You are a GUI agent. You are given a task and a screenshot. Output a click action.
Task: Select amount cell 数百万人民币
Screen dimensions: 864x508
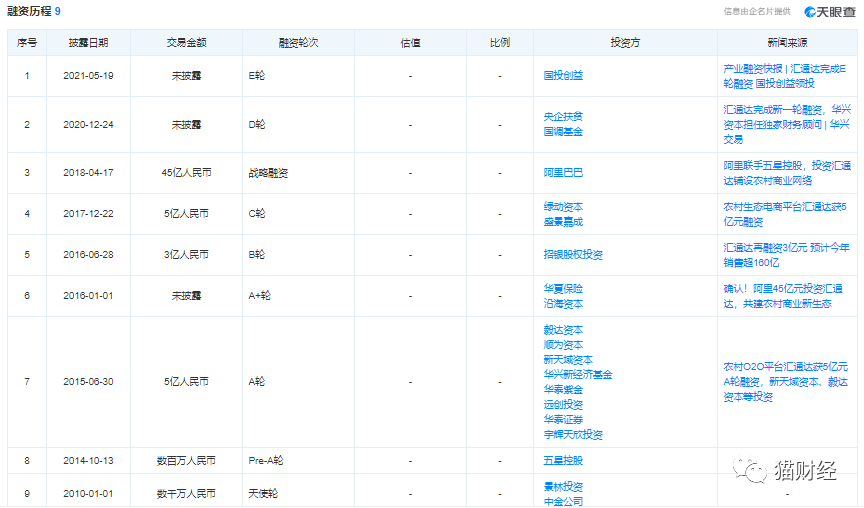(186, 460)
